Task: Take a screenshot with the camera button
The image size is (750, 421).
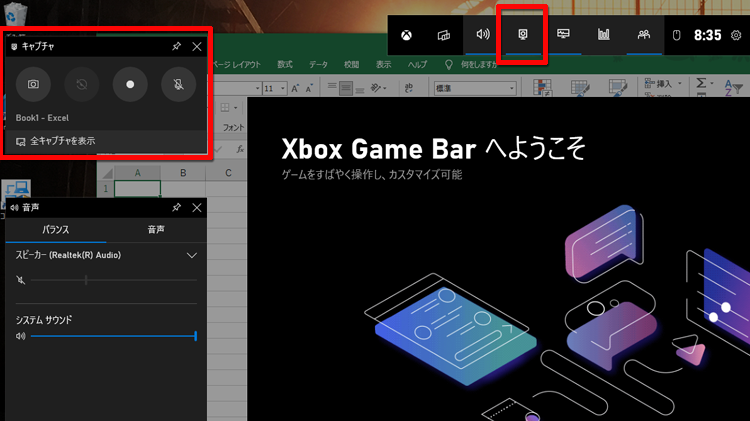Action: [x=33, y=84]
